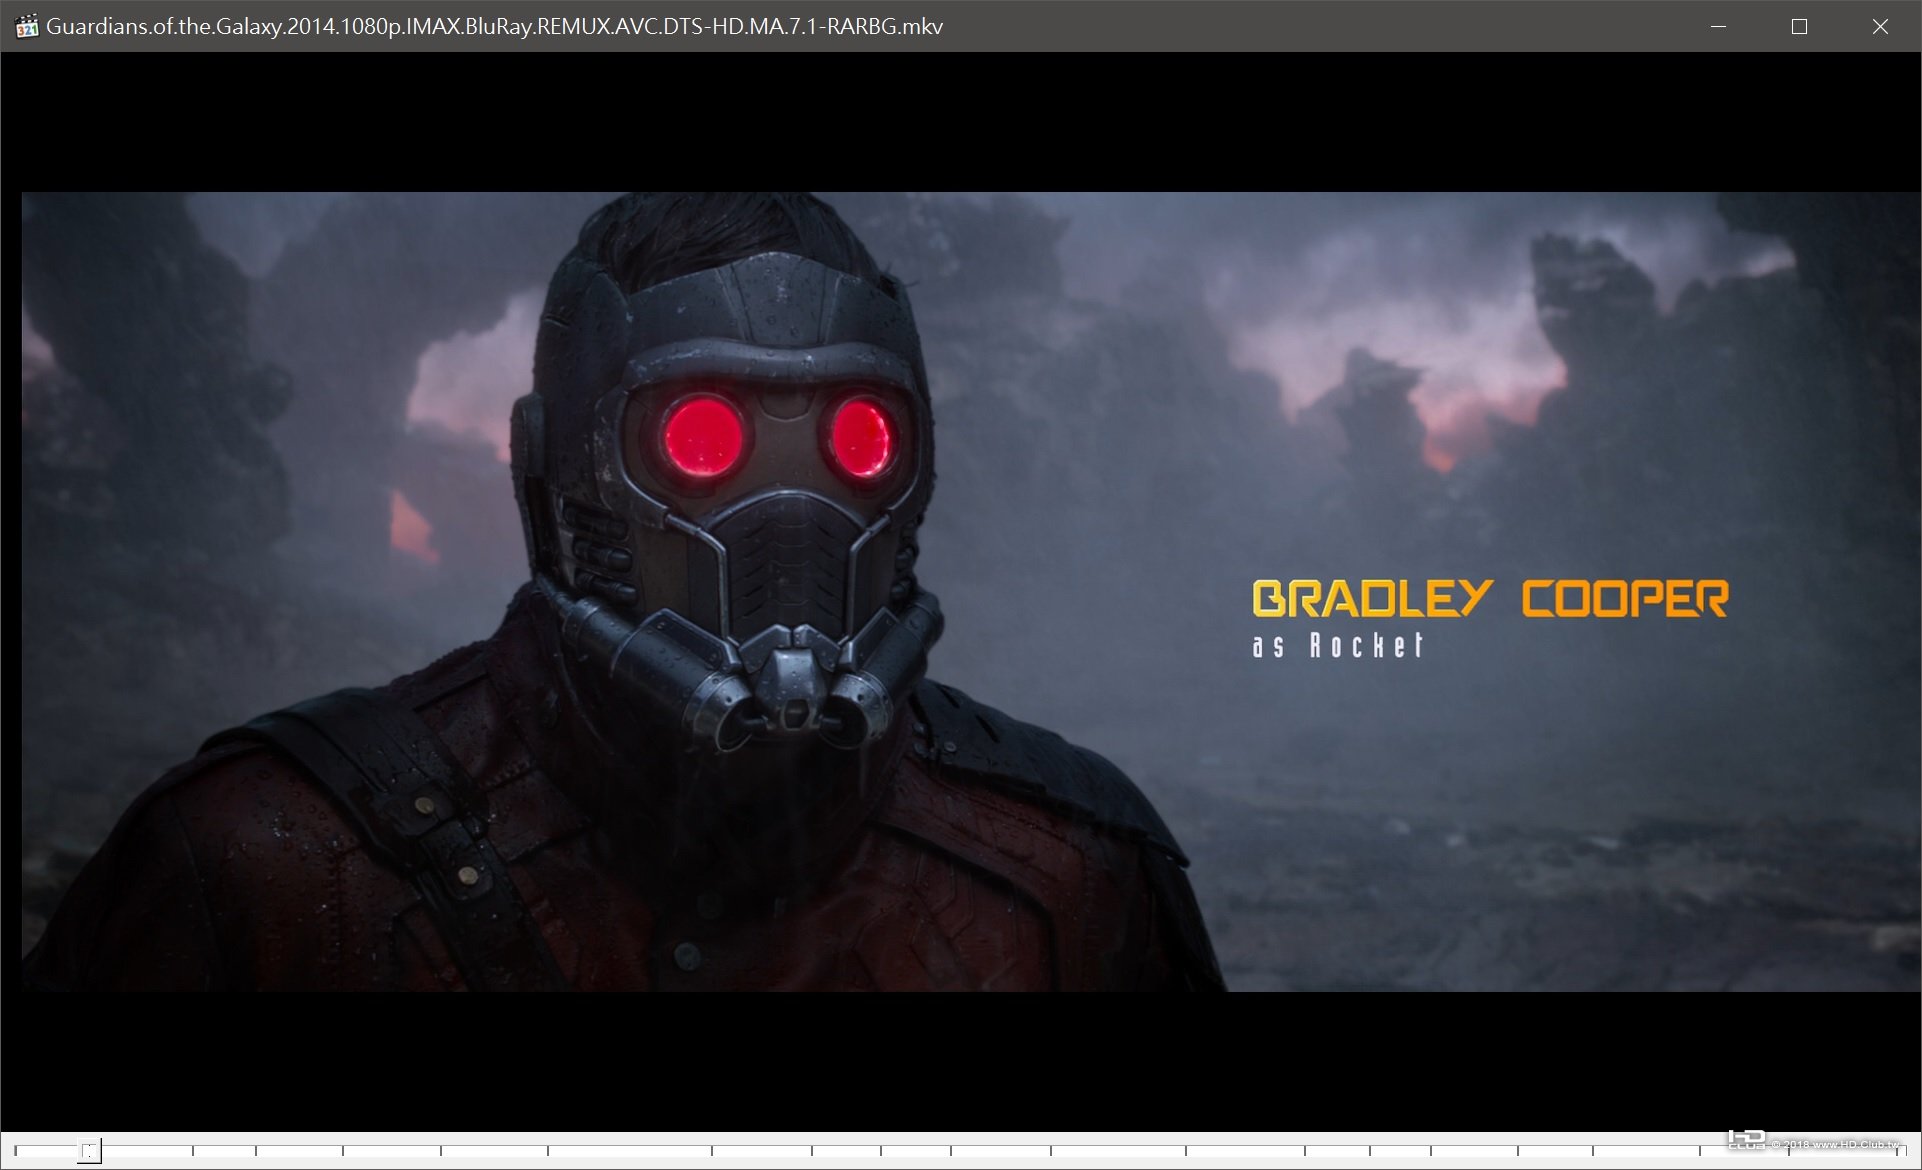Maximize the video player window
The width and height of the screenshot is (1922, 1170).
1799,26
